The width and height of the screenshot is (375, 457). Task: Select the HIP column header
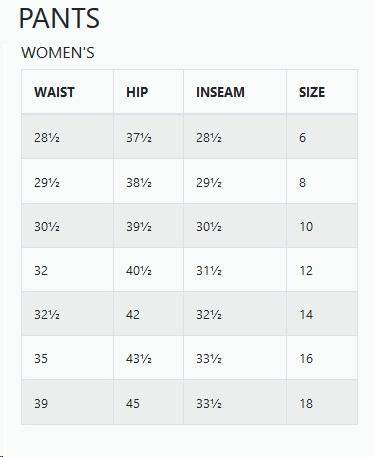pos(137,92)
